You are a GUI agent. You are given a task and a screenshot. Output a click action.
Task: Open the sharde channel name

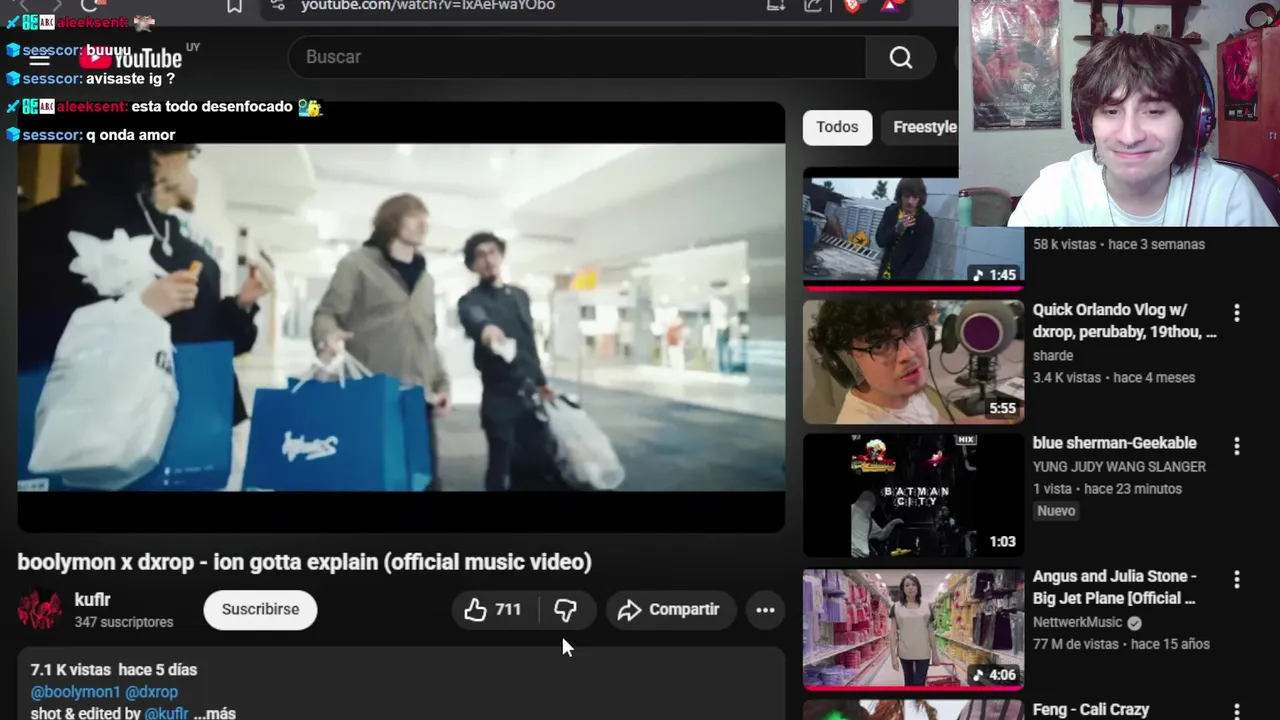tap(1053, 356)
